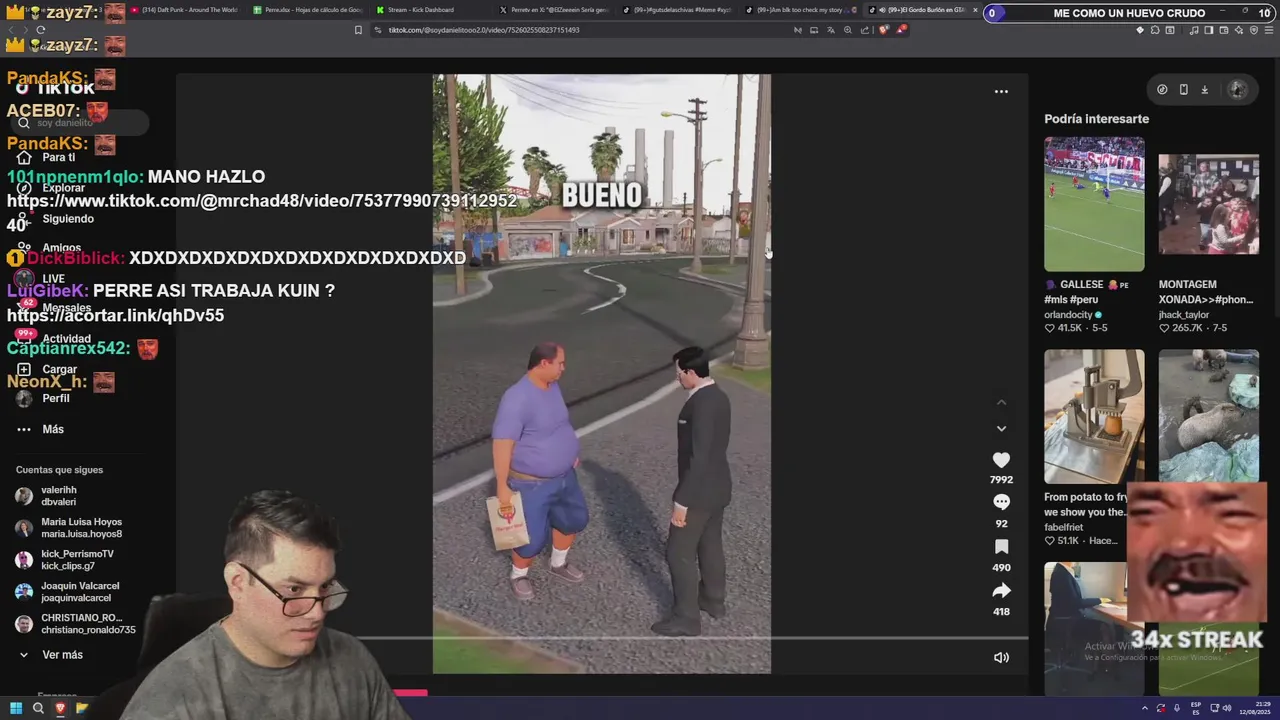Image resolution: width=1280 pixels, height=720 pixels.
Task: Click the TikTok coins icon in top pill
Action: click(1162, 89)
